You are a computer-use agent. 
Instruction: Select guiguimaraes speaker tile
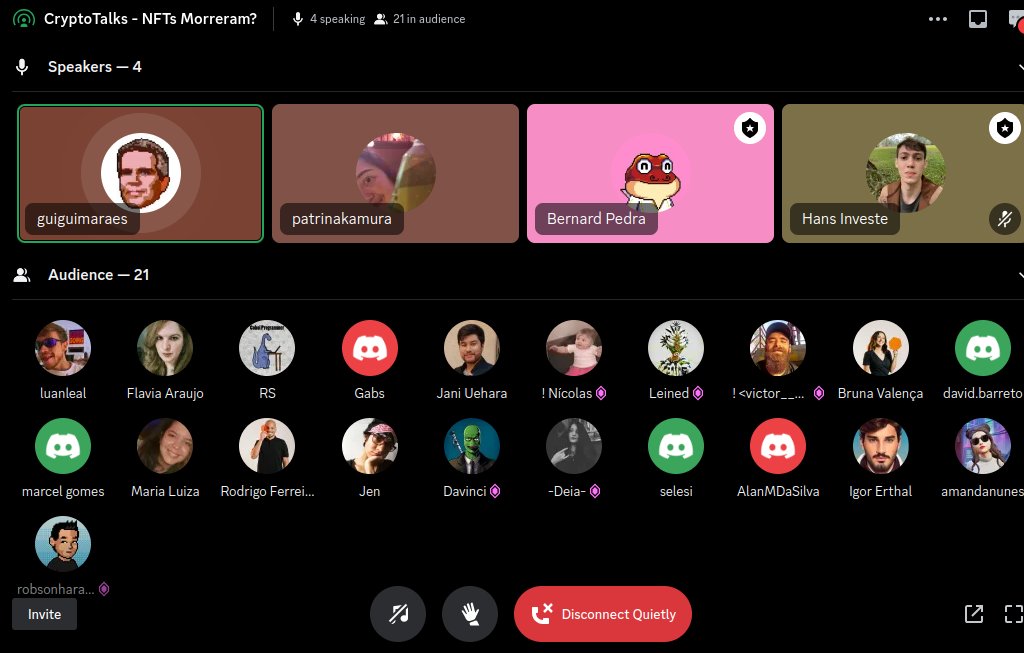[140, 174]
